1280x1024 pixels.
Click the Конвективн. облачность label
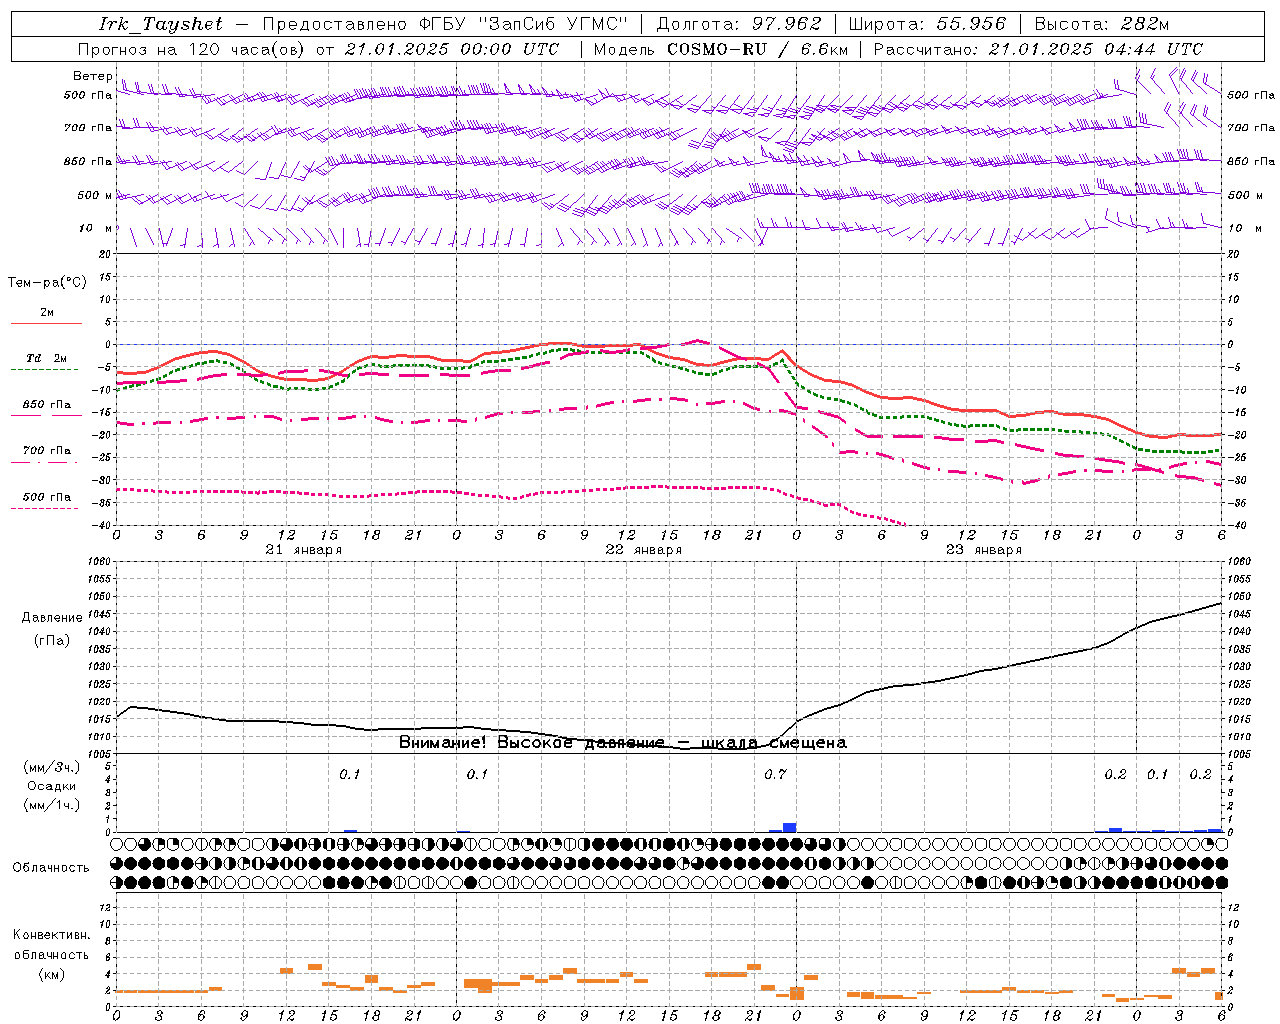(51, 954)
